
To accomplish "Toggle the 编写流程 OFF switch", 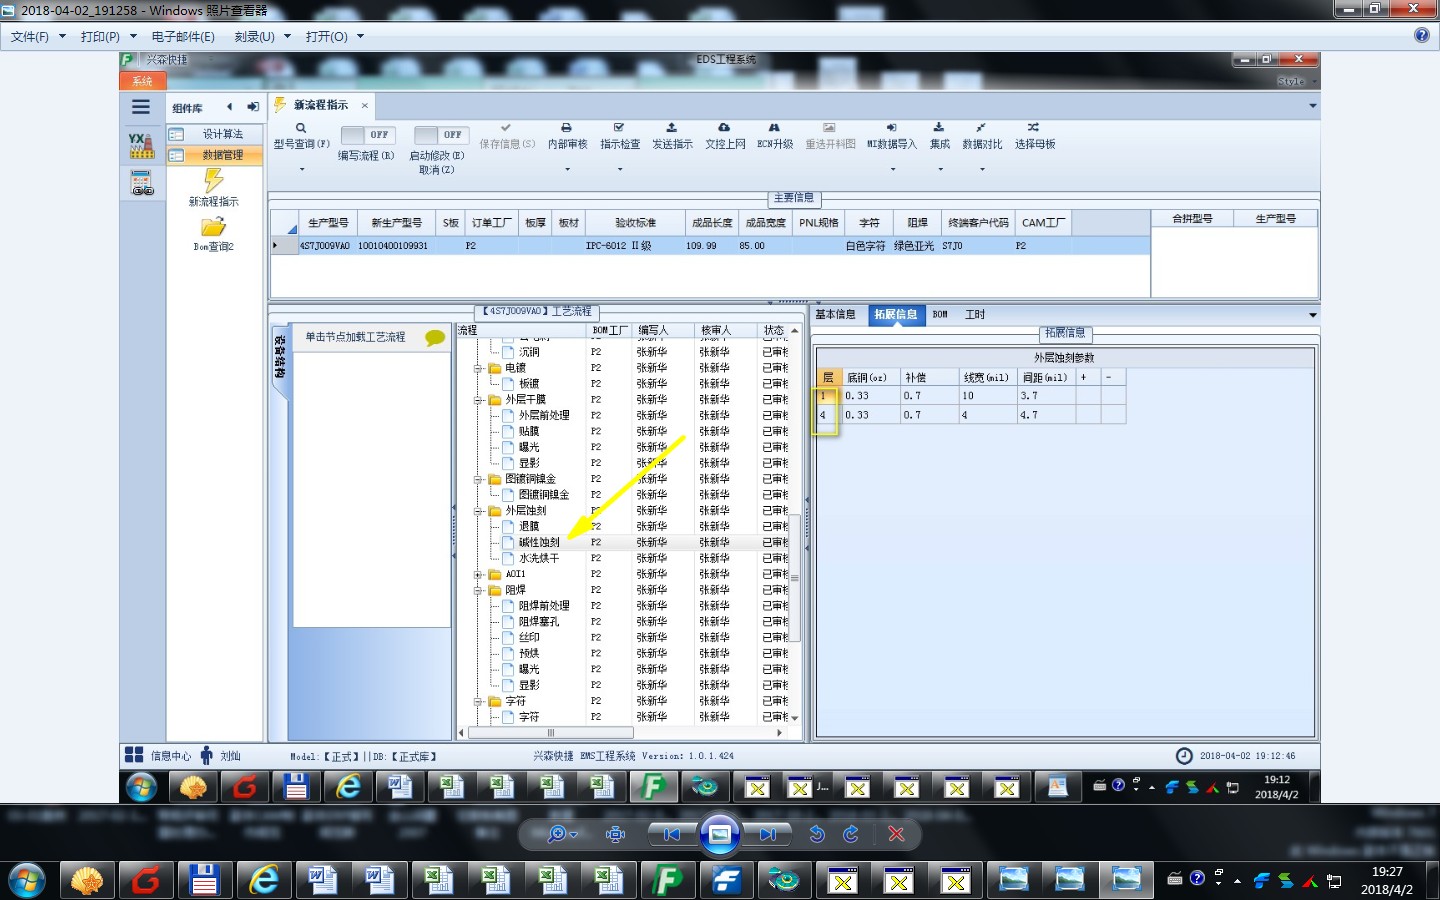I will pos(368,134).
